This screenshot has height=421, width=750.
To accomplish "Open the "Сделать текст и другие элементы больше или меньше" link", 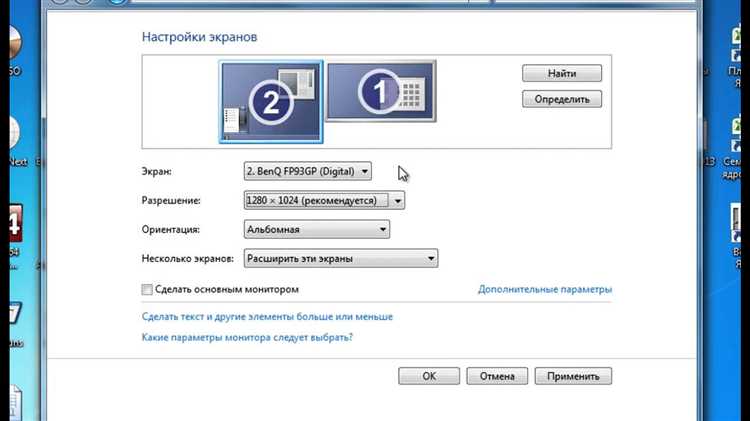I will pos(267,317).
